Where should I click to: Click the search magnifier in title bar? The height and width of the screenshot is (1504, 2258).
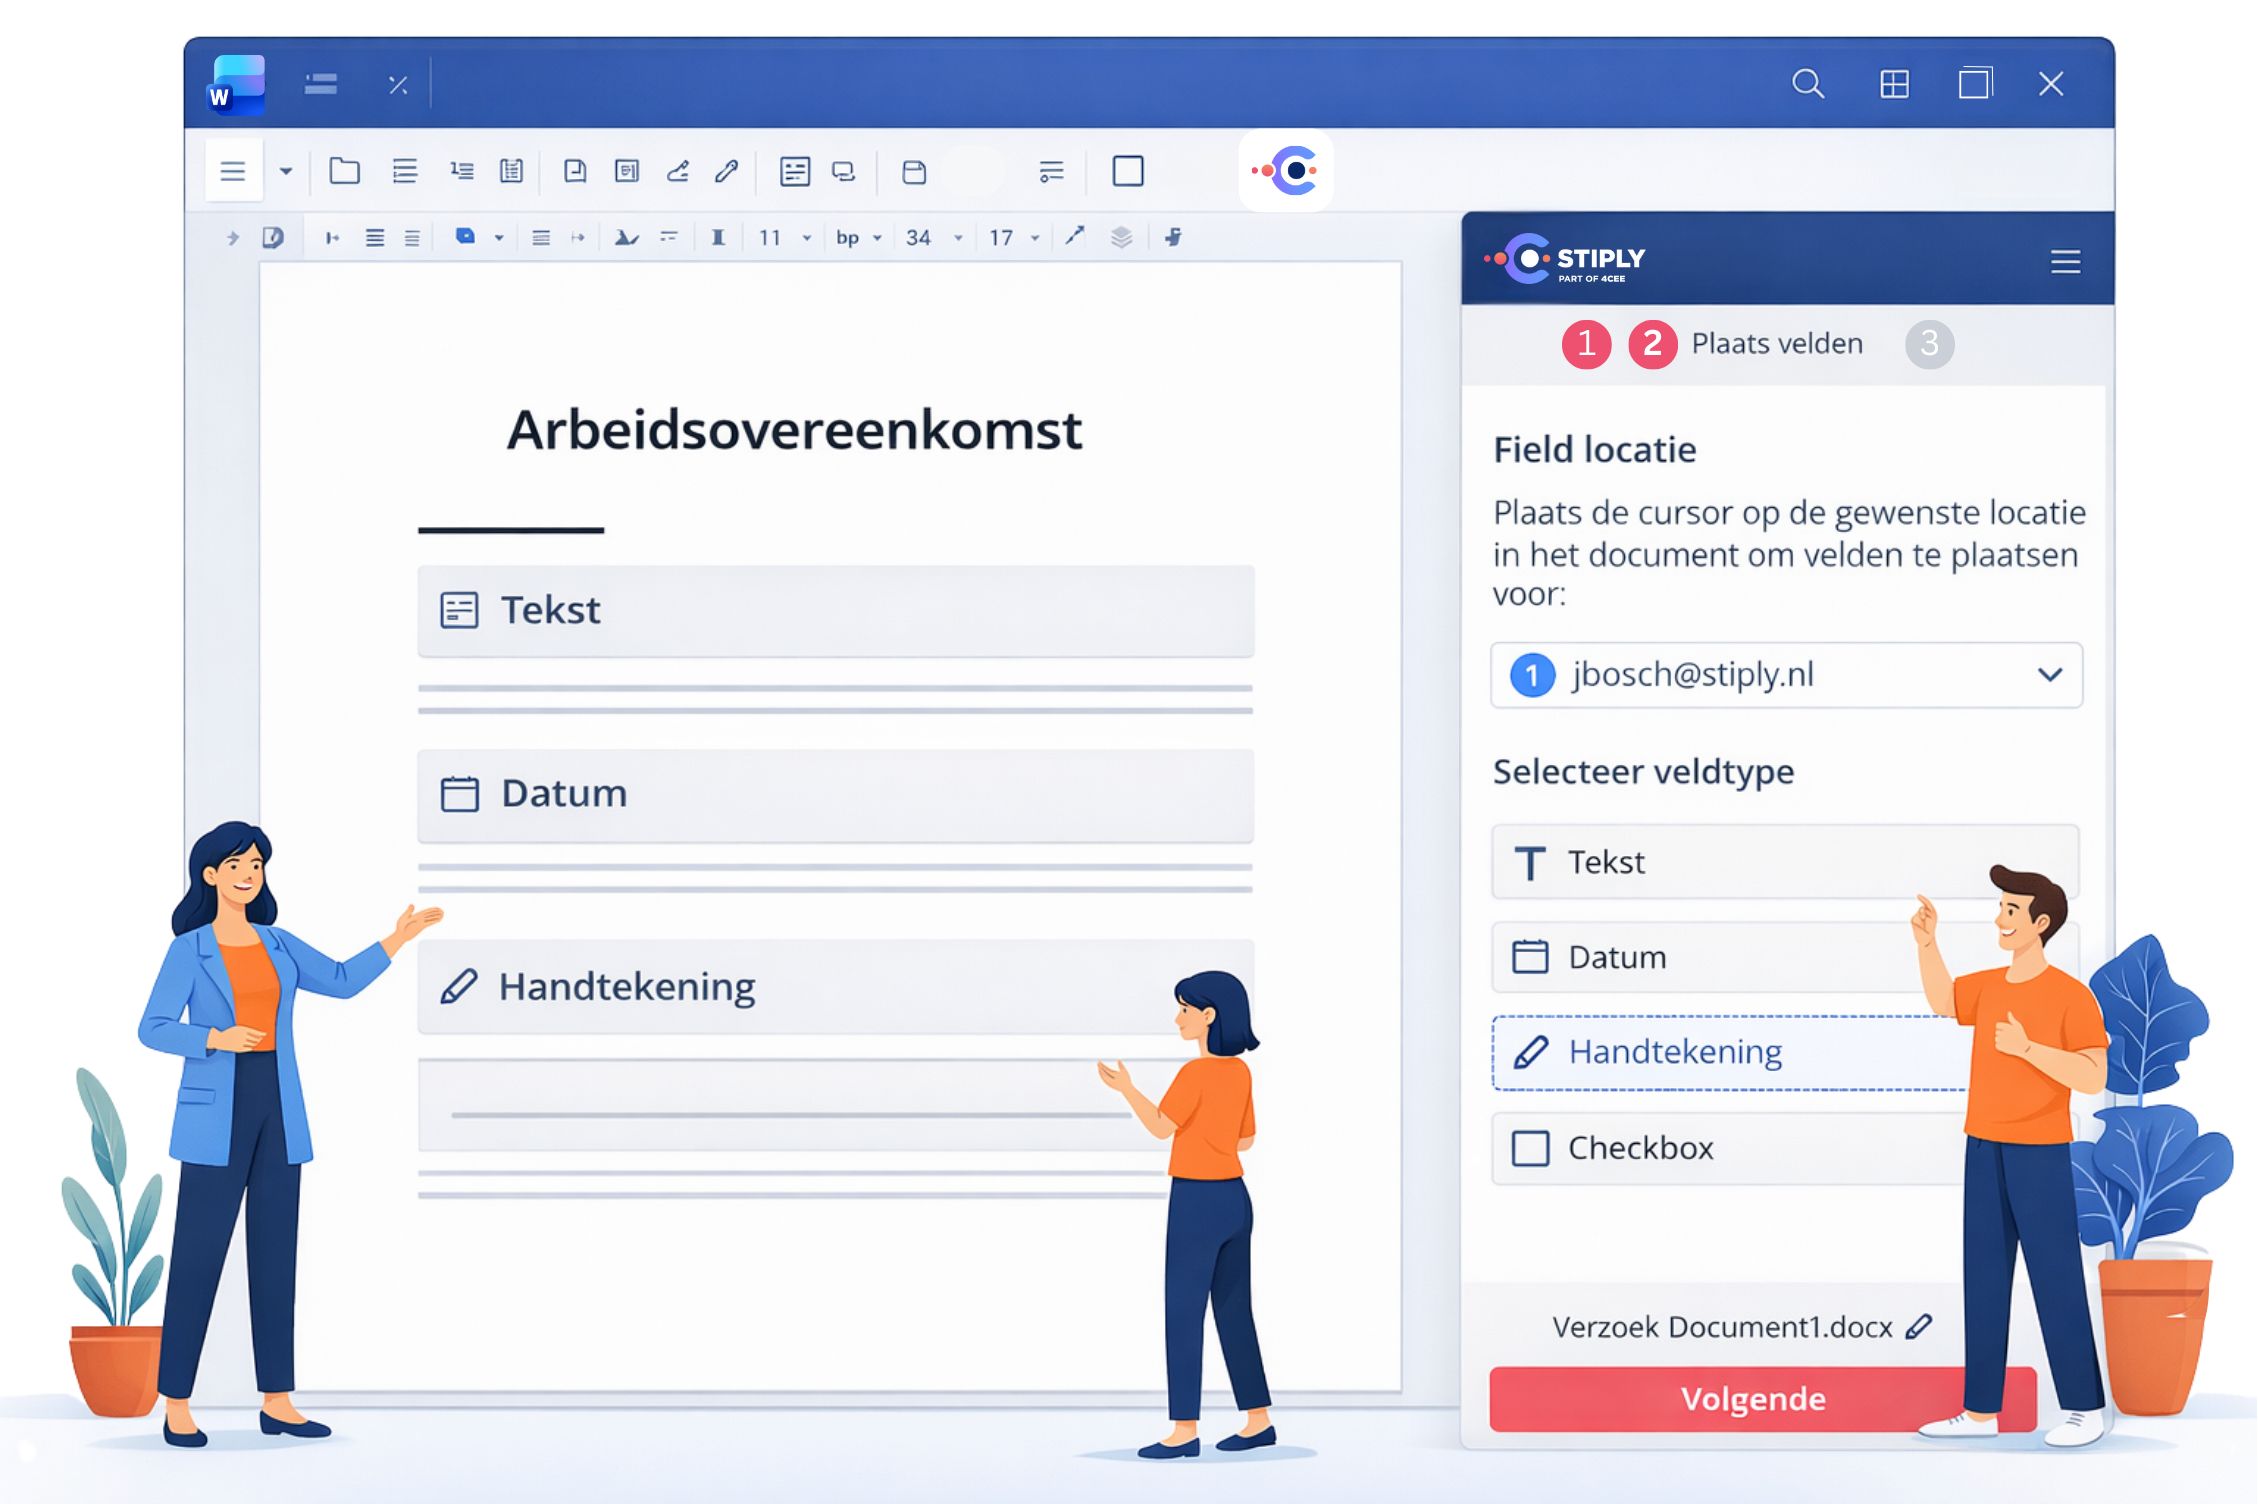[1807, 84]
